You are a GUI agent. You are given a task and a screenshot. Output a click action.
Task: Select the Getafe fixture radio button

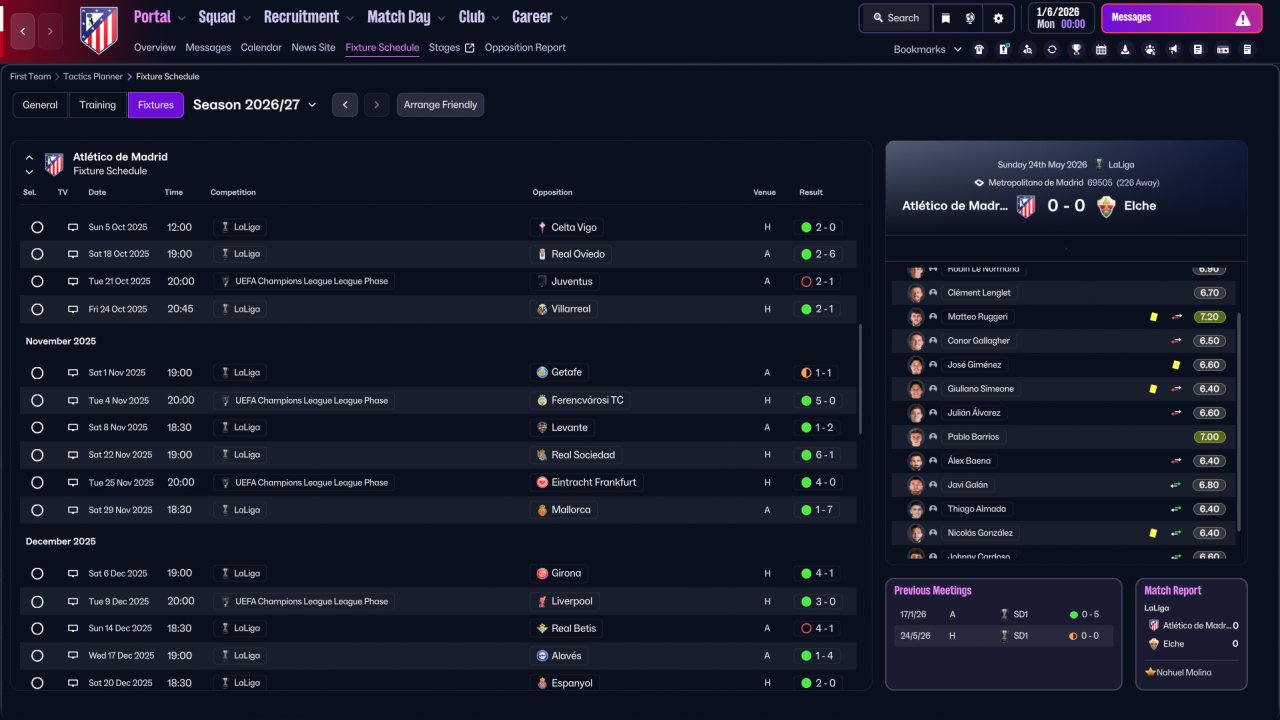(37, 373)
